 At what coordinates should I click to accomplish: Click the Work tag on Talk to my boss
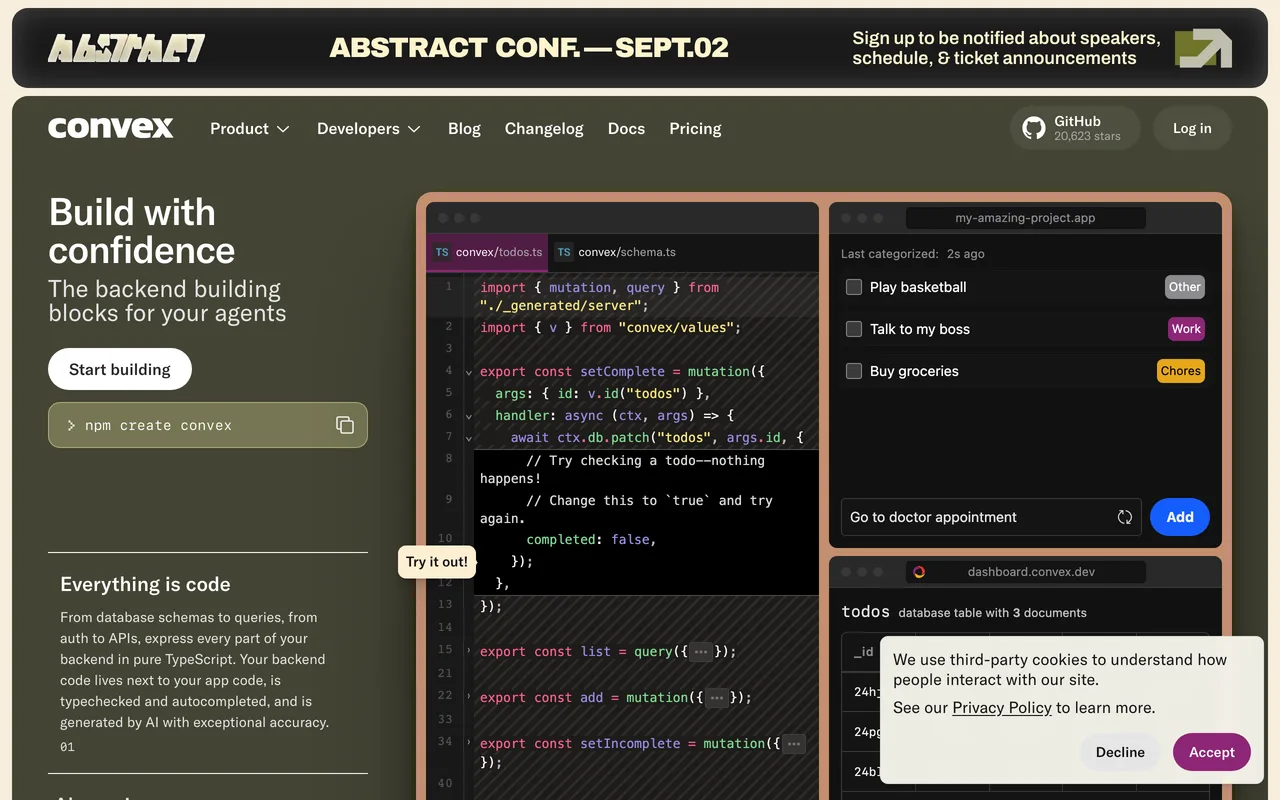[x=1186, y=329]
